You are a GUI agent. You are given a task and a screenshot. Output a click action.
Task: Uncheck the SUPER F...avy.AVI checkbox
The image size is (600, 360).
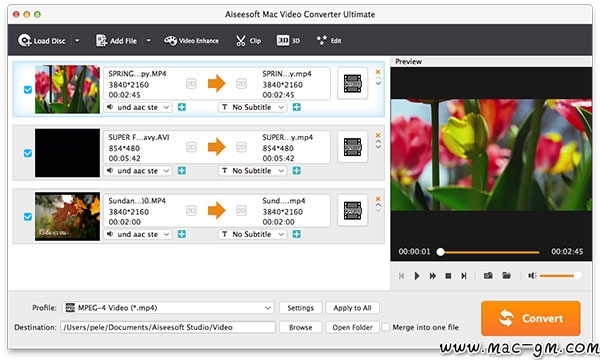[x=28, y=153]
